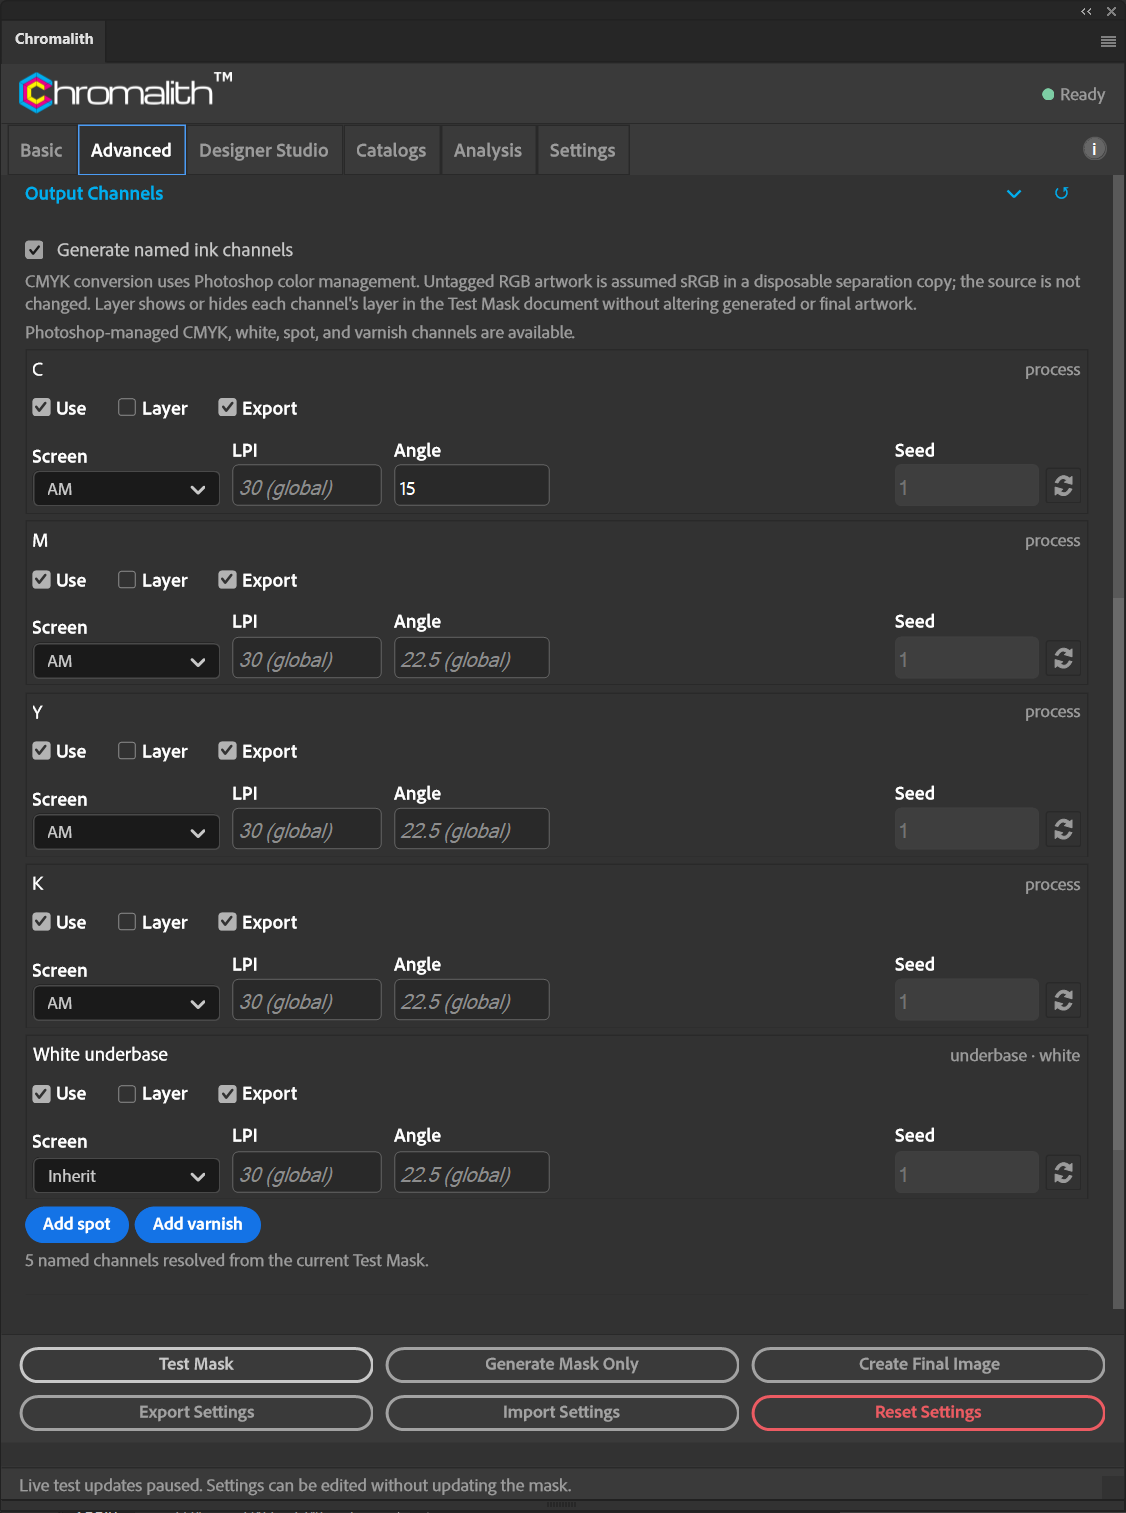The image size is (1126, 1513).
Task: Randomize seed for Y channel
Action: pos(1064,829)
